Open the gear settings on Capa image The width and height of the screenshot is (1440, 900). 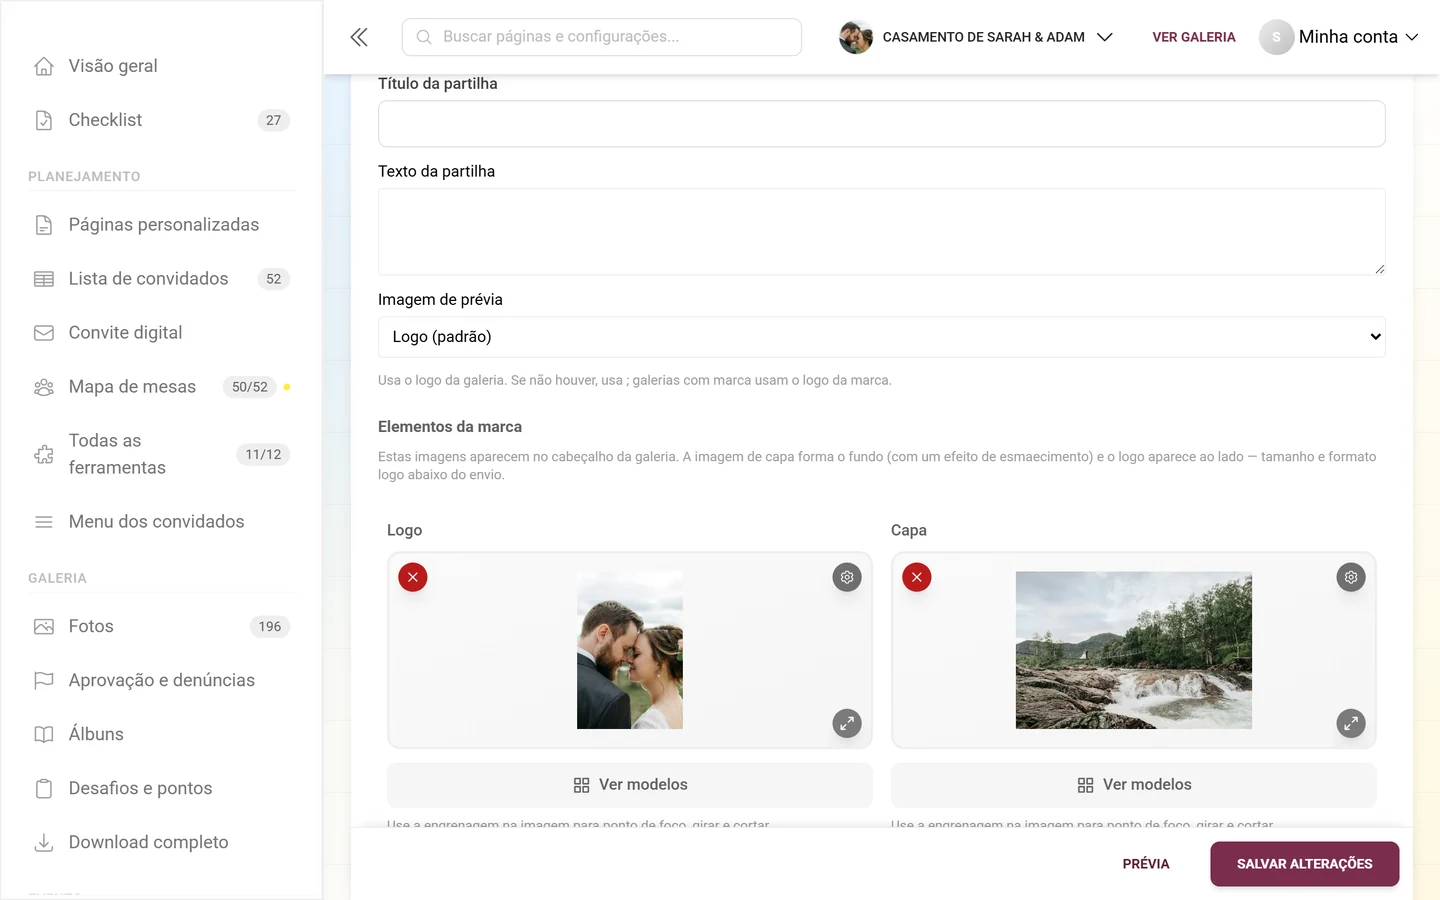[x=1351, y=577]
